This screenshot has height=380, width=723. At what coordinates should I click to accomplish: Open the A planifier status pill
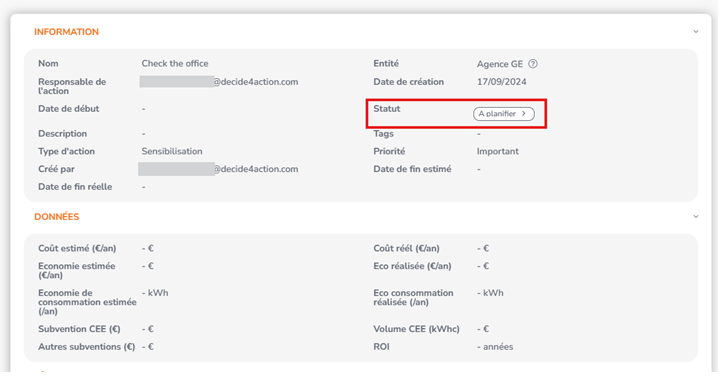coord(504,114)
